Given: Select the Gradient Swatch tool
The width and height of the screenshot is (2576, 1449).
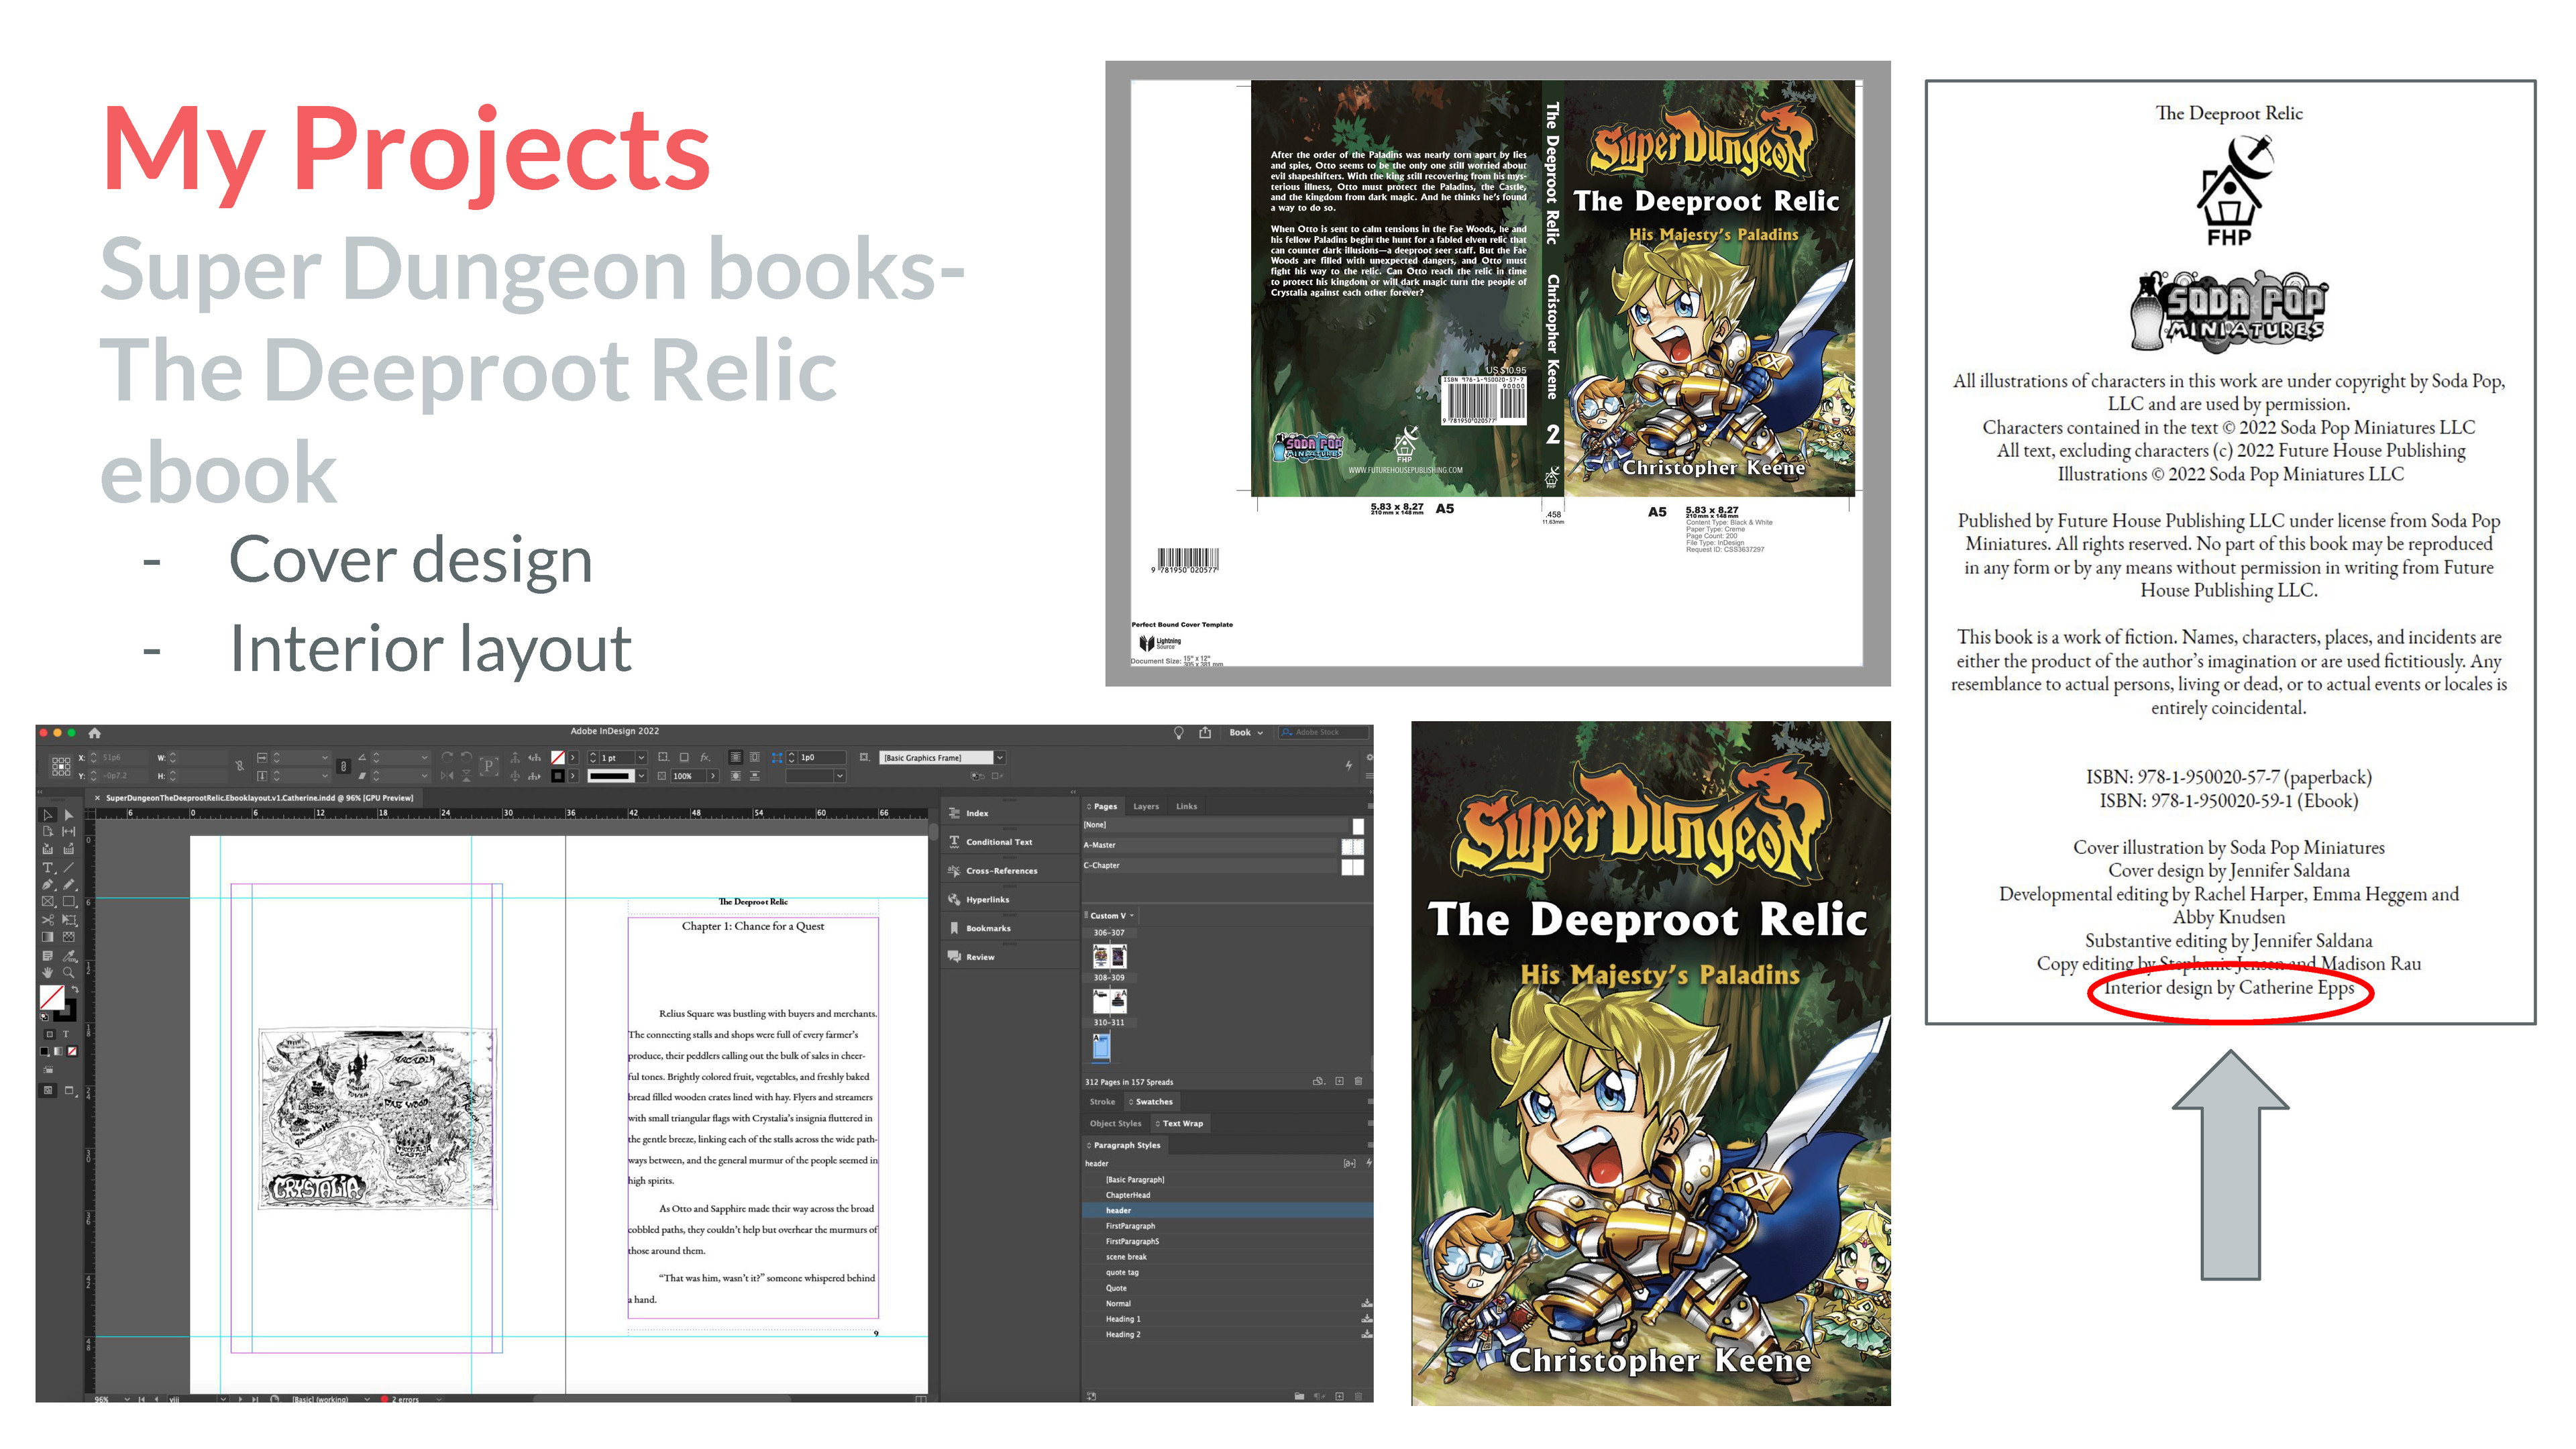Looking at the screenshot, I should (47, 937).
